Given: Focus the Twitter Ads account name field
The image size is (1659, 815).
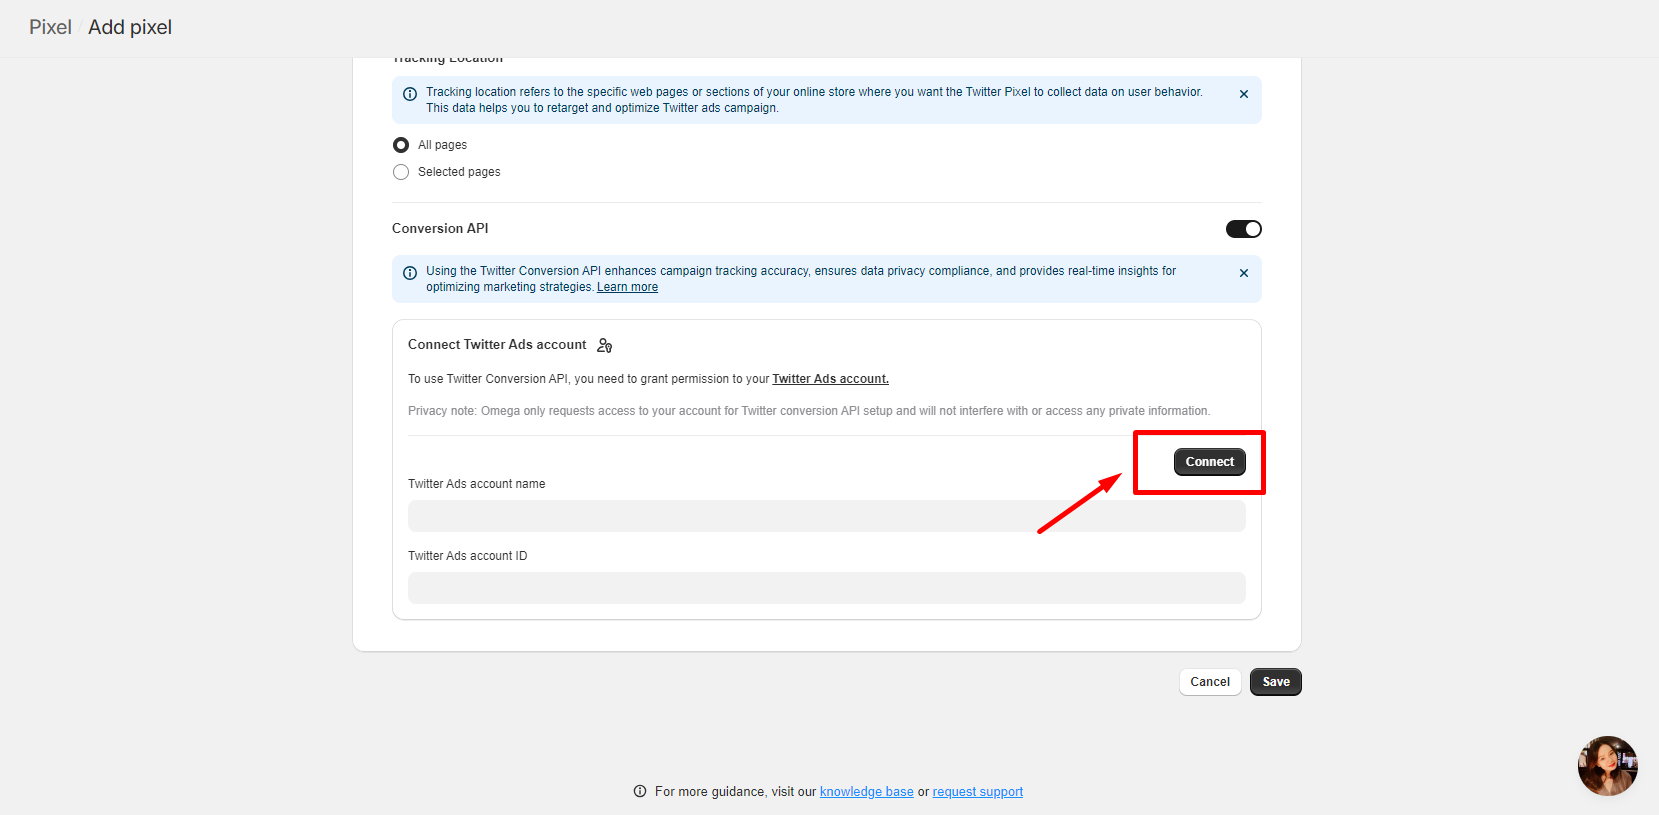Looking at the screenshot, I should 826,516.
